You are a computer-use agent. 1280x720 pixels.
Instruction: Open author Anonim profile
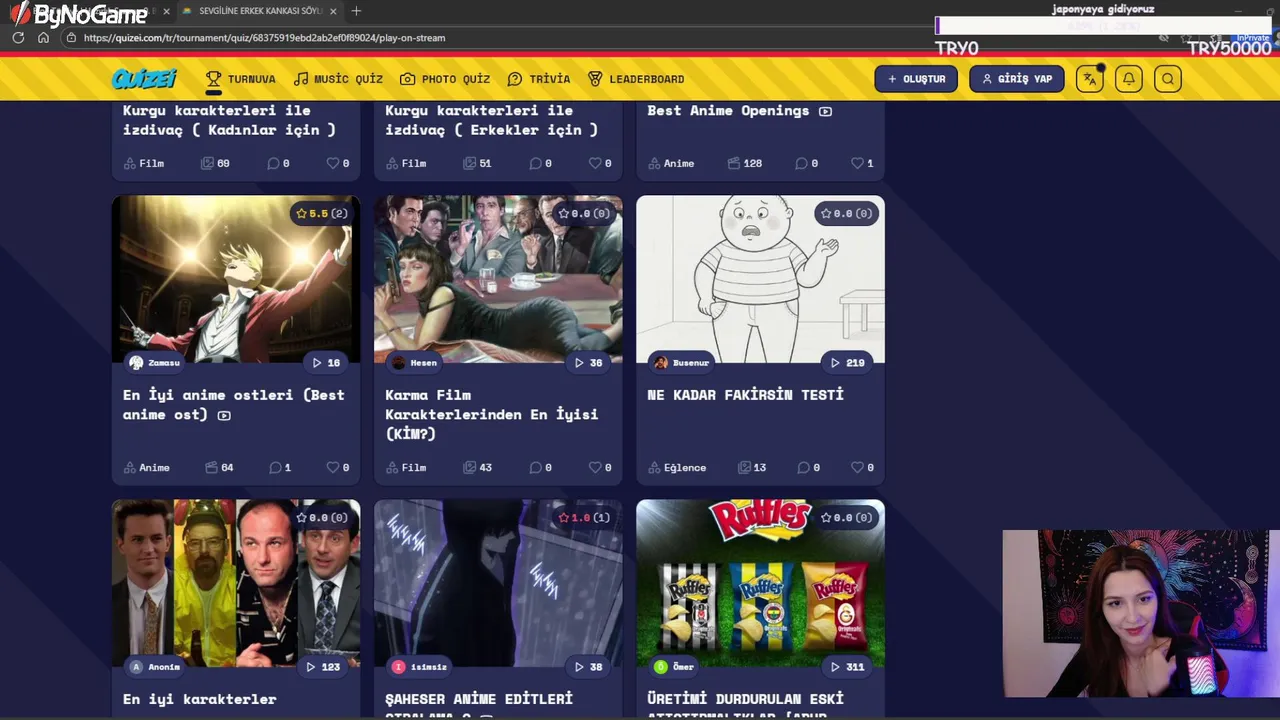click(x=155, y=666)
